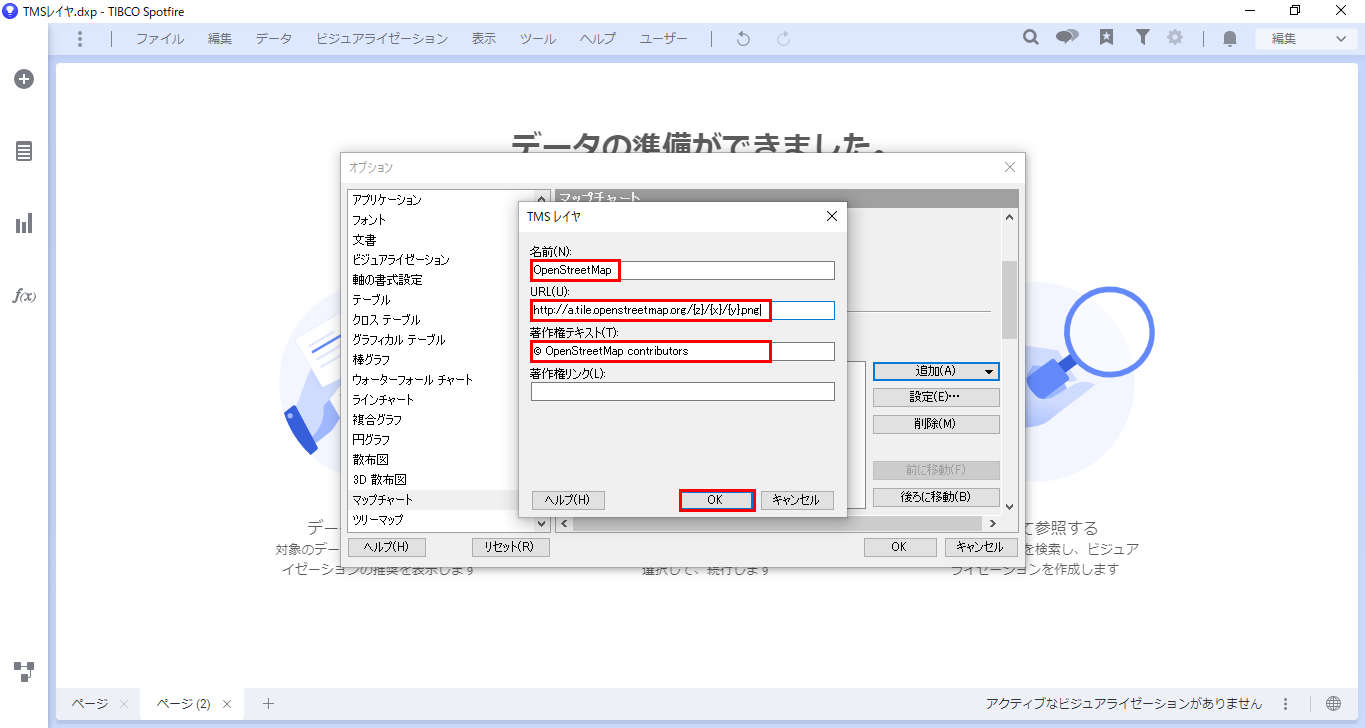Close the ページ (2) tab
1365x728 pixels.
pyautogui.click(x=226, y=704)
